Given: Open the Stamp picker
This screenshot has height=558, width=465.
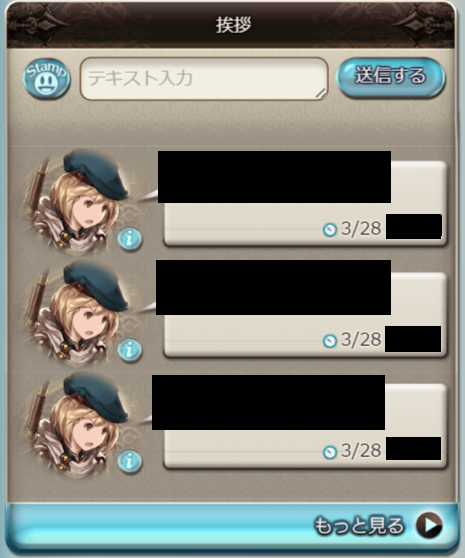Looking at the screenshot, I should click(47, 79).
